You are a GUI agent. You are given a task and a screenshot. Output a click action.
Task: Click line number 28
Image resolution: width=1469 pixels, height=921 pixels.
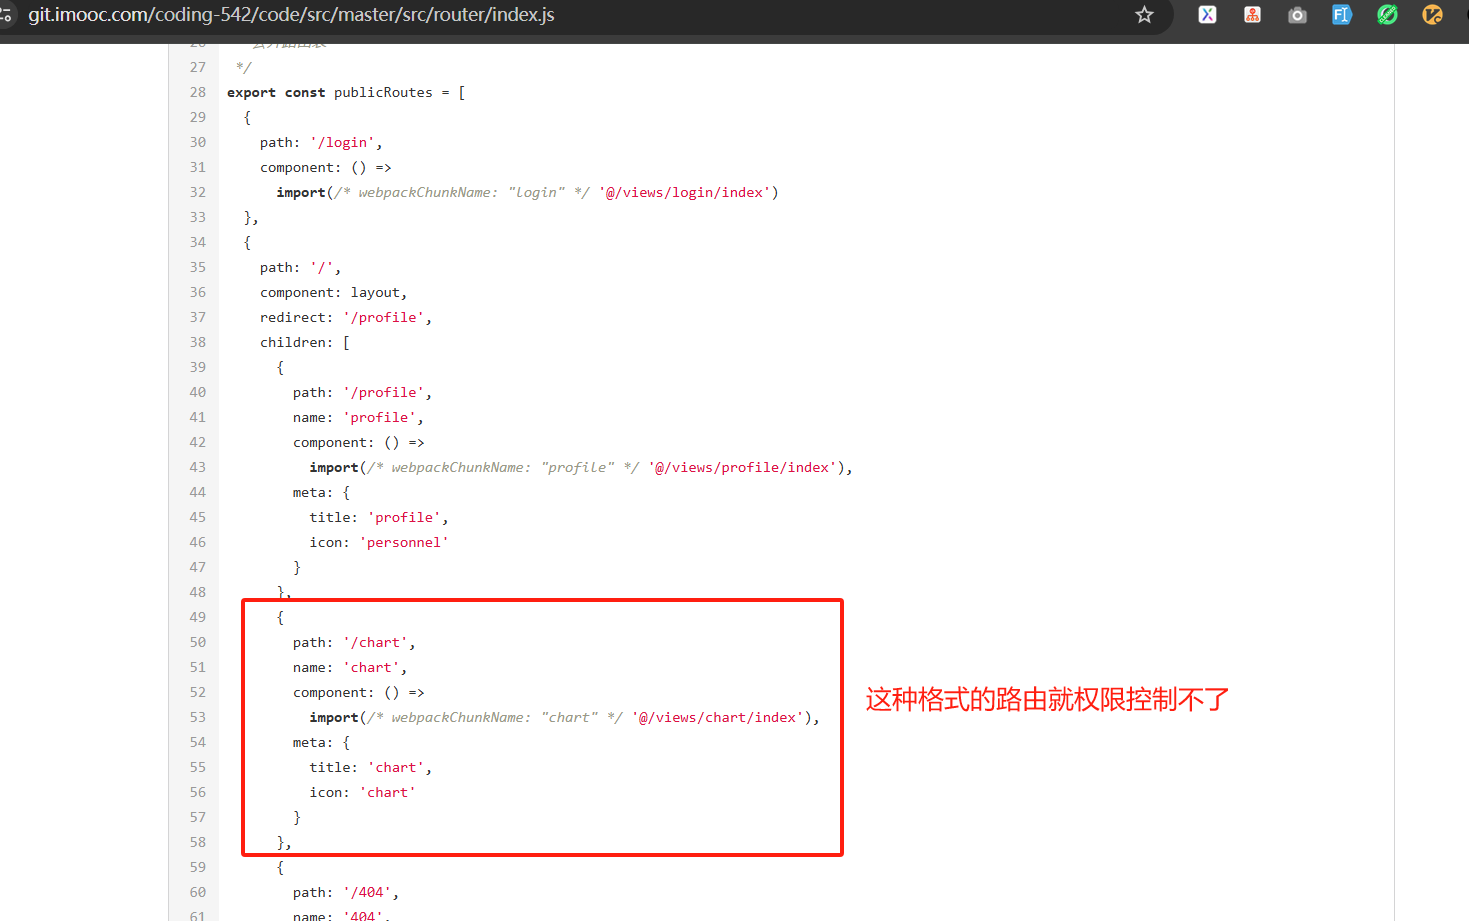(198, 92)
